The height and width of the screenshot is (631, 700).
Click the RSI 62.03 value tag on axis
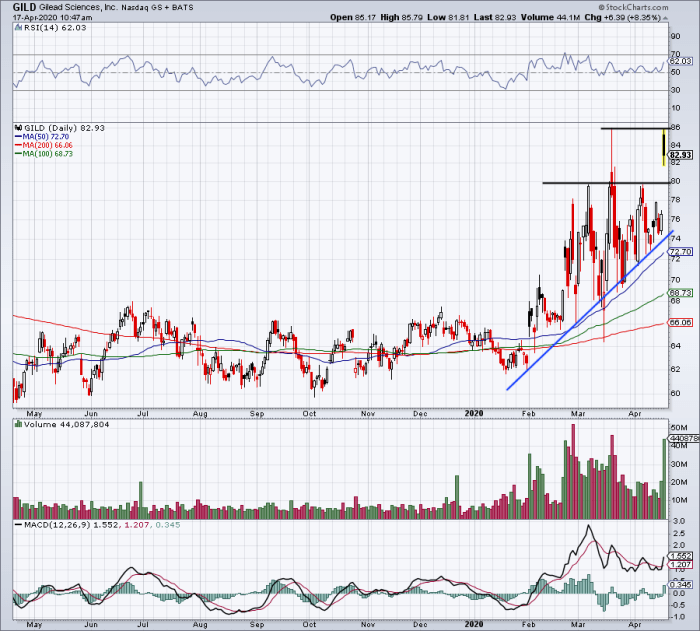coord(681,61)
